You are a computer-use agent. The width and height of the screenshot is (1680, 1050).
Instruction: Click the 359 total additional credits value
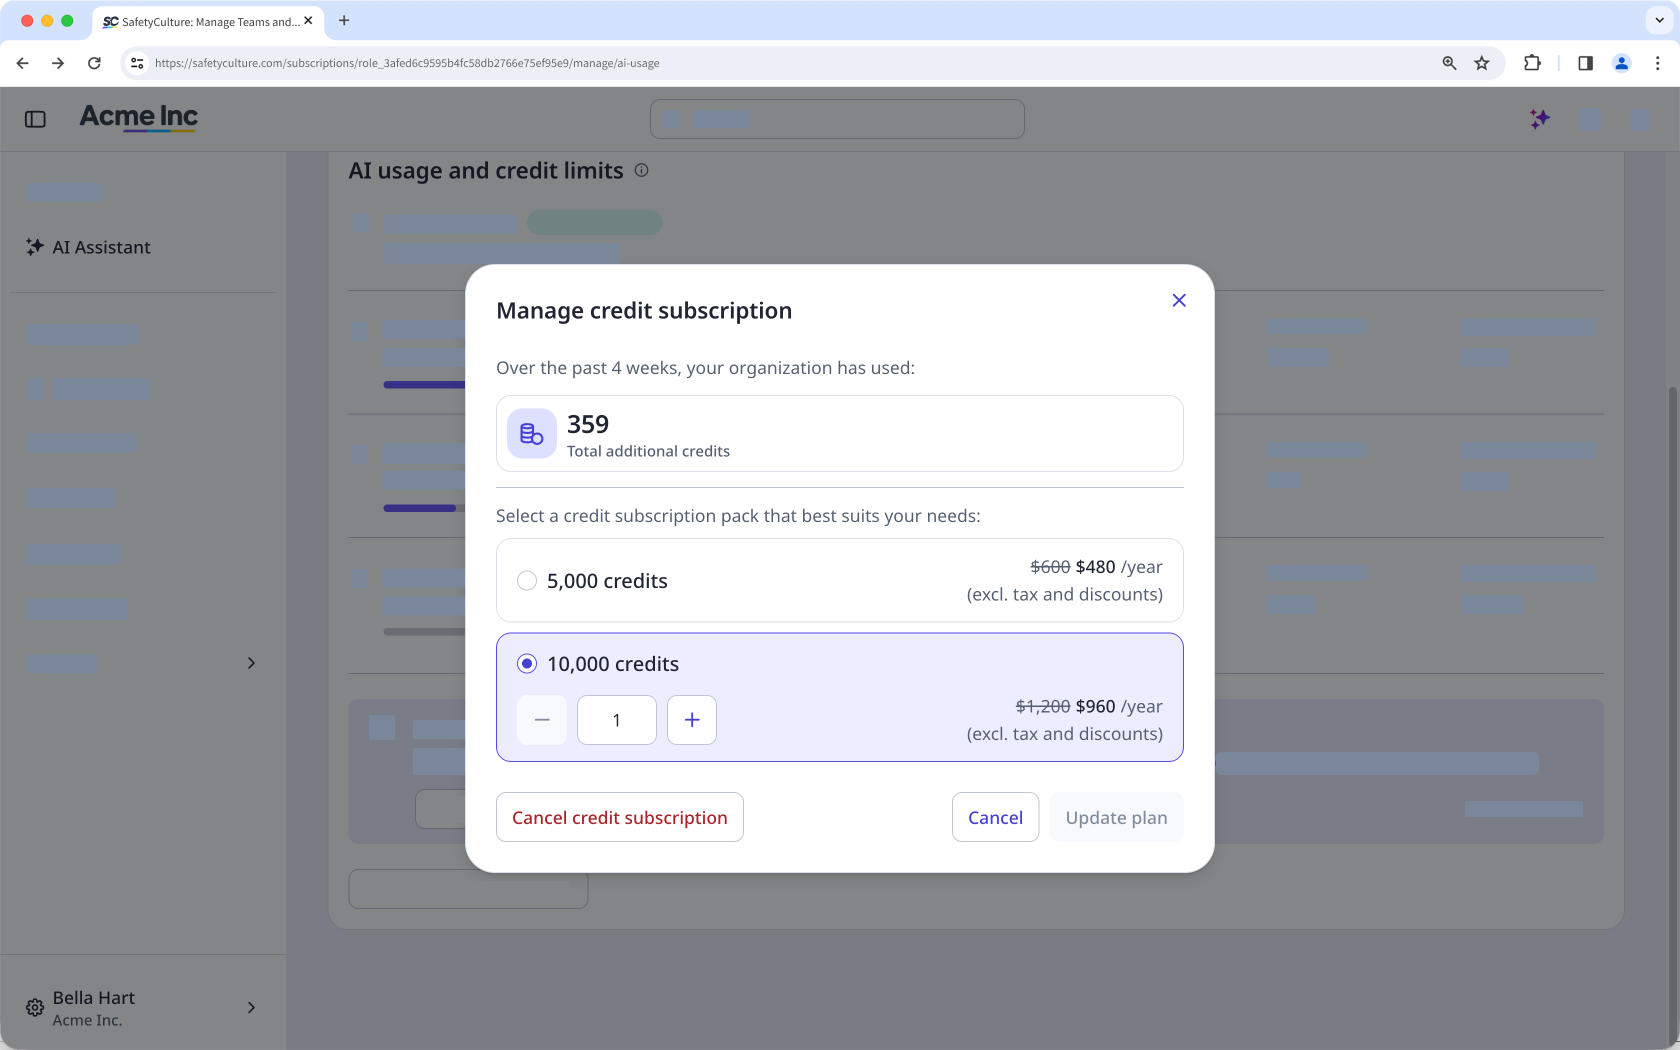(588, 424)
